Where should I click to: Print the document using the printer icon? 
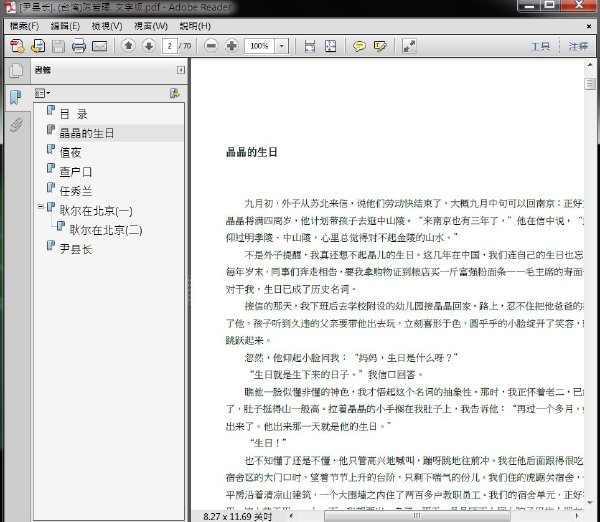[79, 46]
